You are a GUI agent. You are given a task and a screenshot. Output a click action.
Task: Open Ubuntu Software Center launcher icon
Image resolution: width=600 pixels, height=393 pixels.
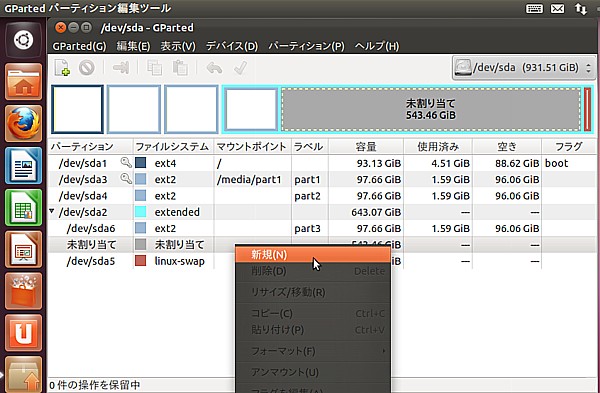tap(24, 291)
